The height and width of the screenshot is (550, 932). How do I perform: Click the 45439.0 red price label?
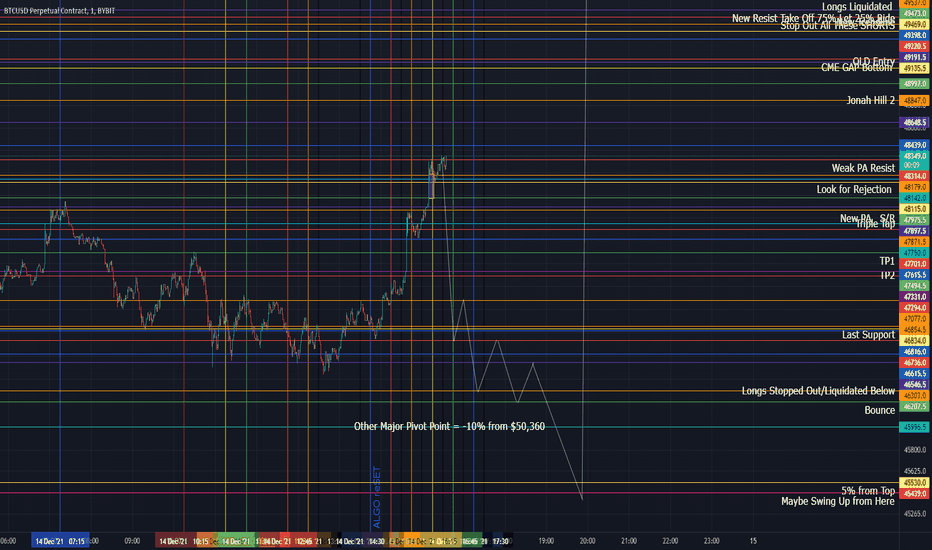pyautogui.click(x=914, y=494)
